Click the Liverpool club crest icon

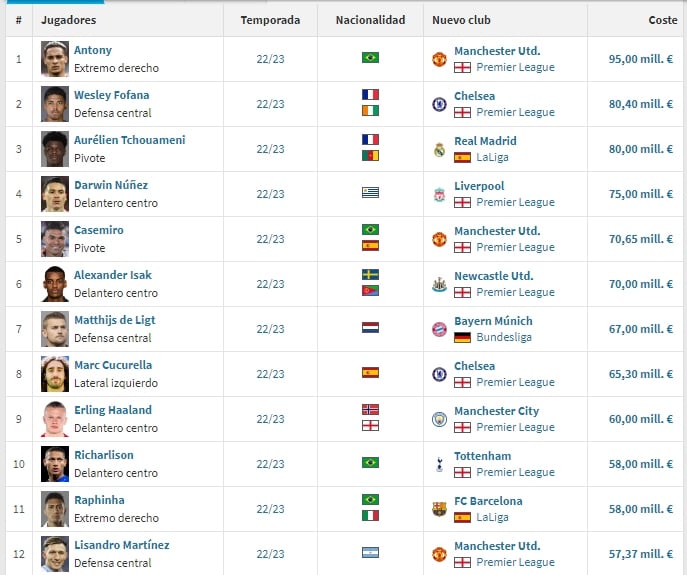439,195
